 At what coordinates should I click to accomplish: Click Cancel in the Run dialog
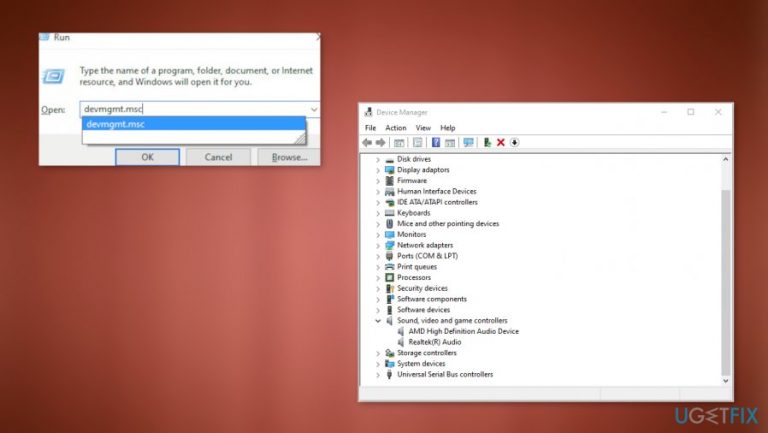coord(218,157)
